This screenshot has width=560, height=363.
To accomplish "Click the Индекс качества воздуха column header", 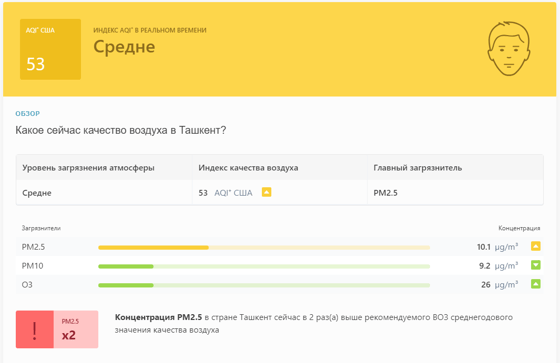I will coord(248,168).
